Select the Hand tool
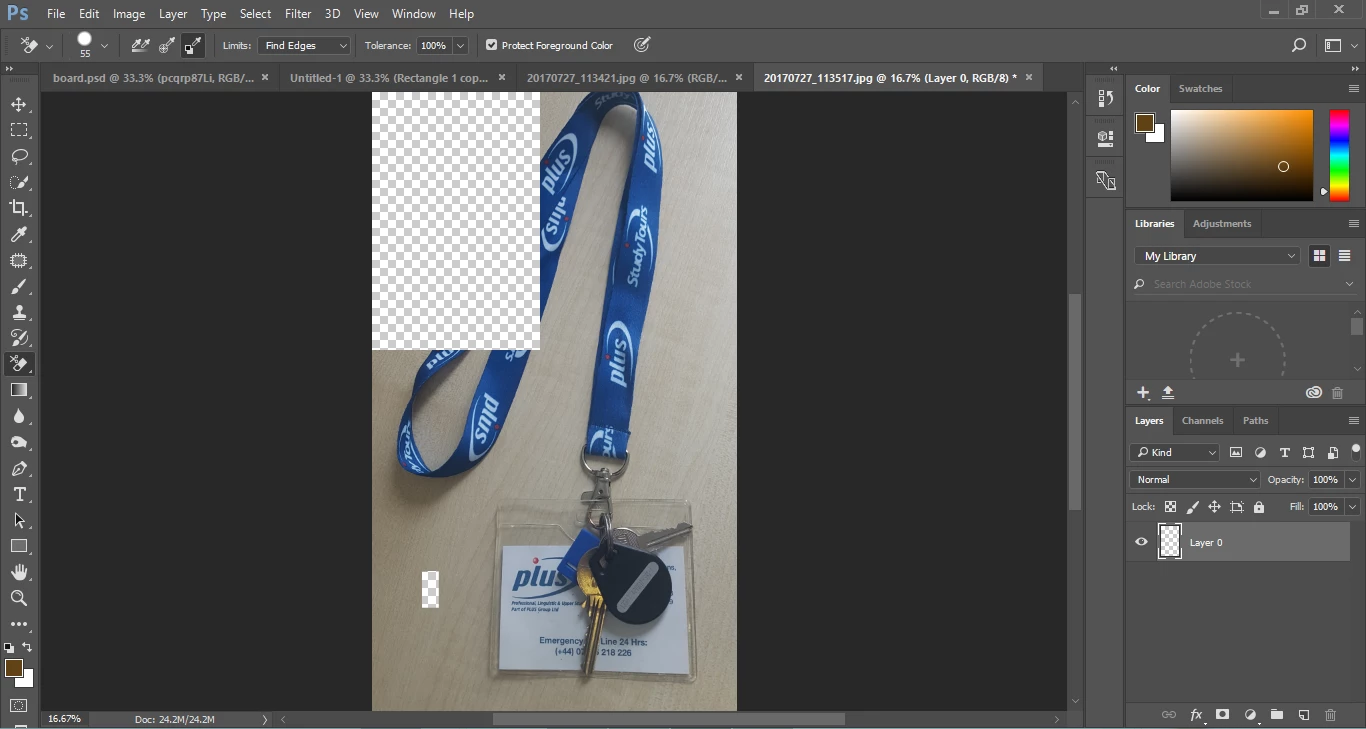Image resolution: width=1366 pixels, height=729 pixels. pos(19,572)
